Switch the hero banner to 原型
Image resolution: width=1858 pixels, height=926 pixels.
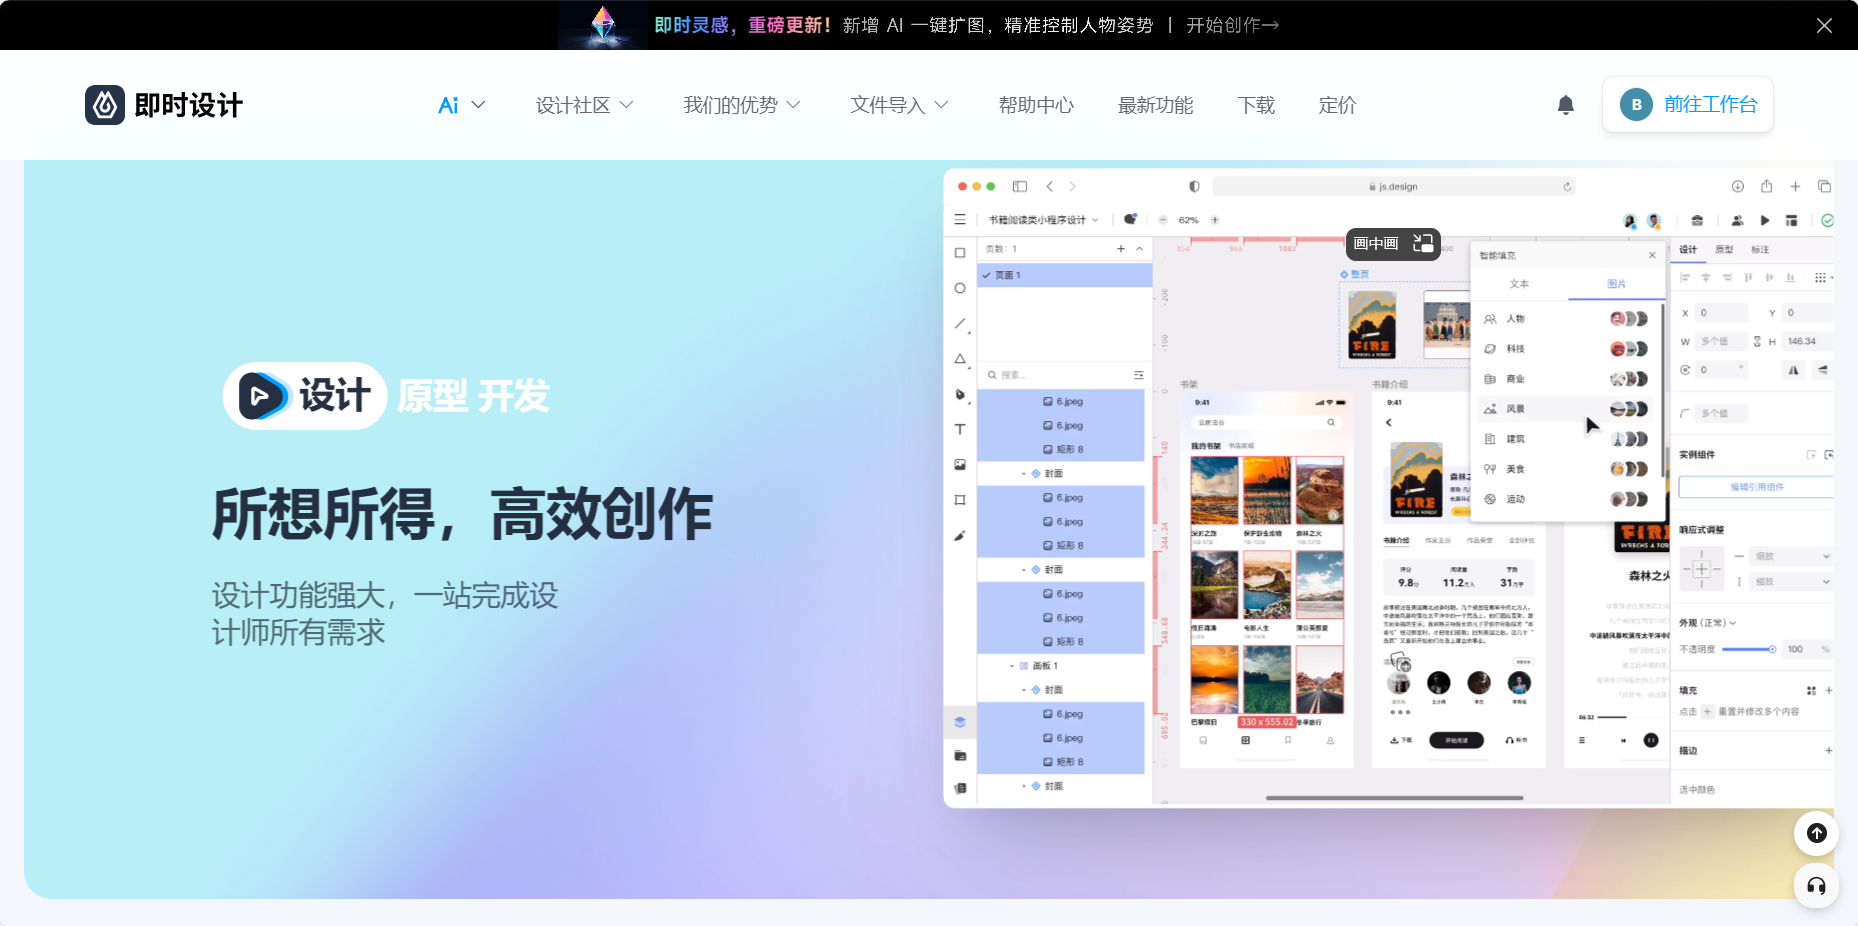click(x=432, y=397)
